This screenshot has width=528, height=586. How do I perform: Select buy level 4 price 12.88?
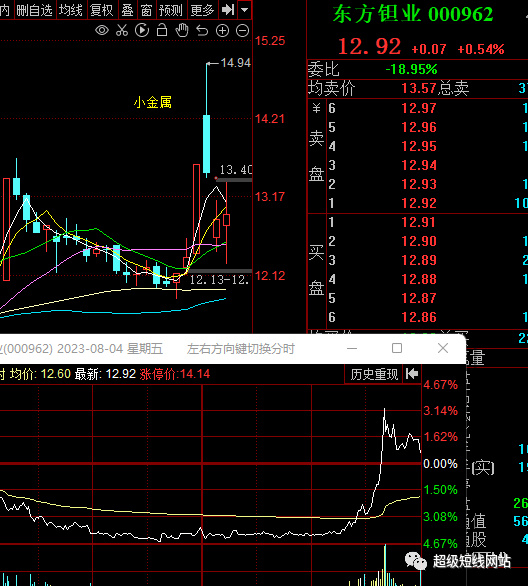pos(419,279)
